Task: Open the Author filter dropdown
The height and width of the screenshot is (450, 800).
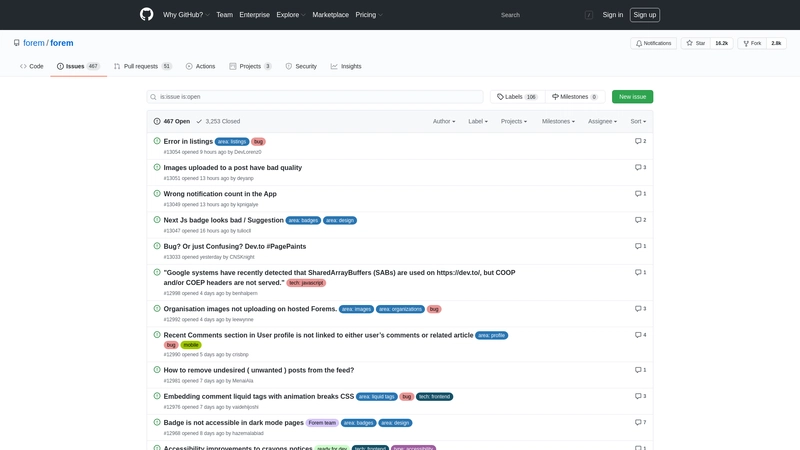Action: tap(444, 121)
